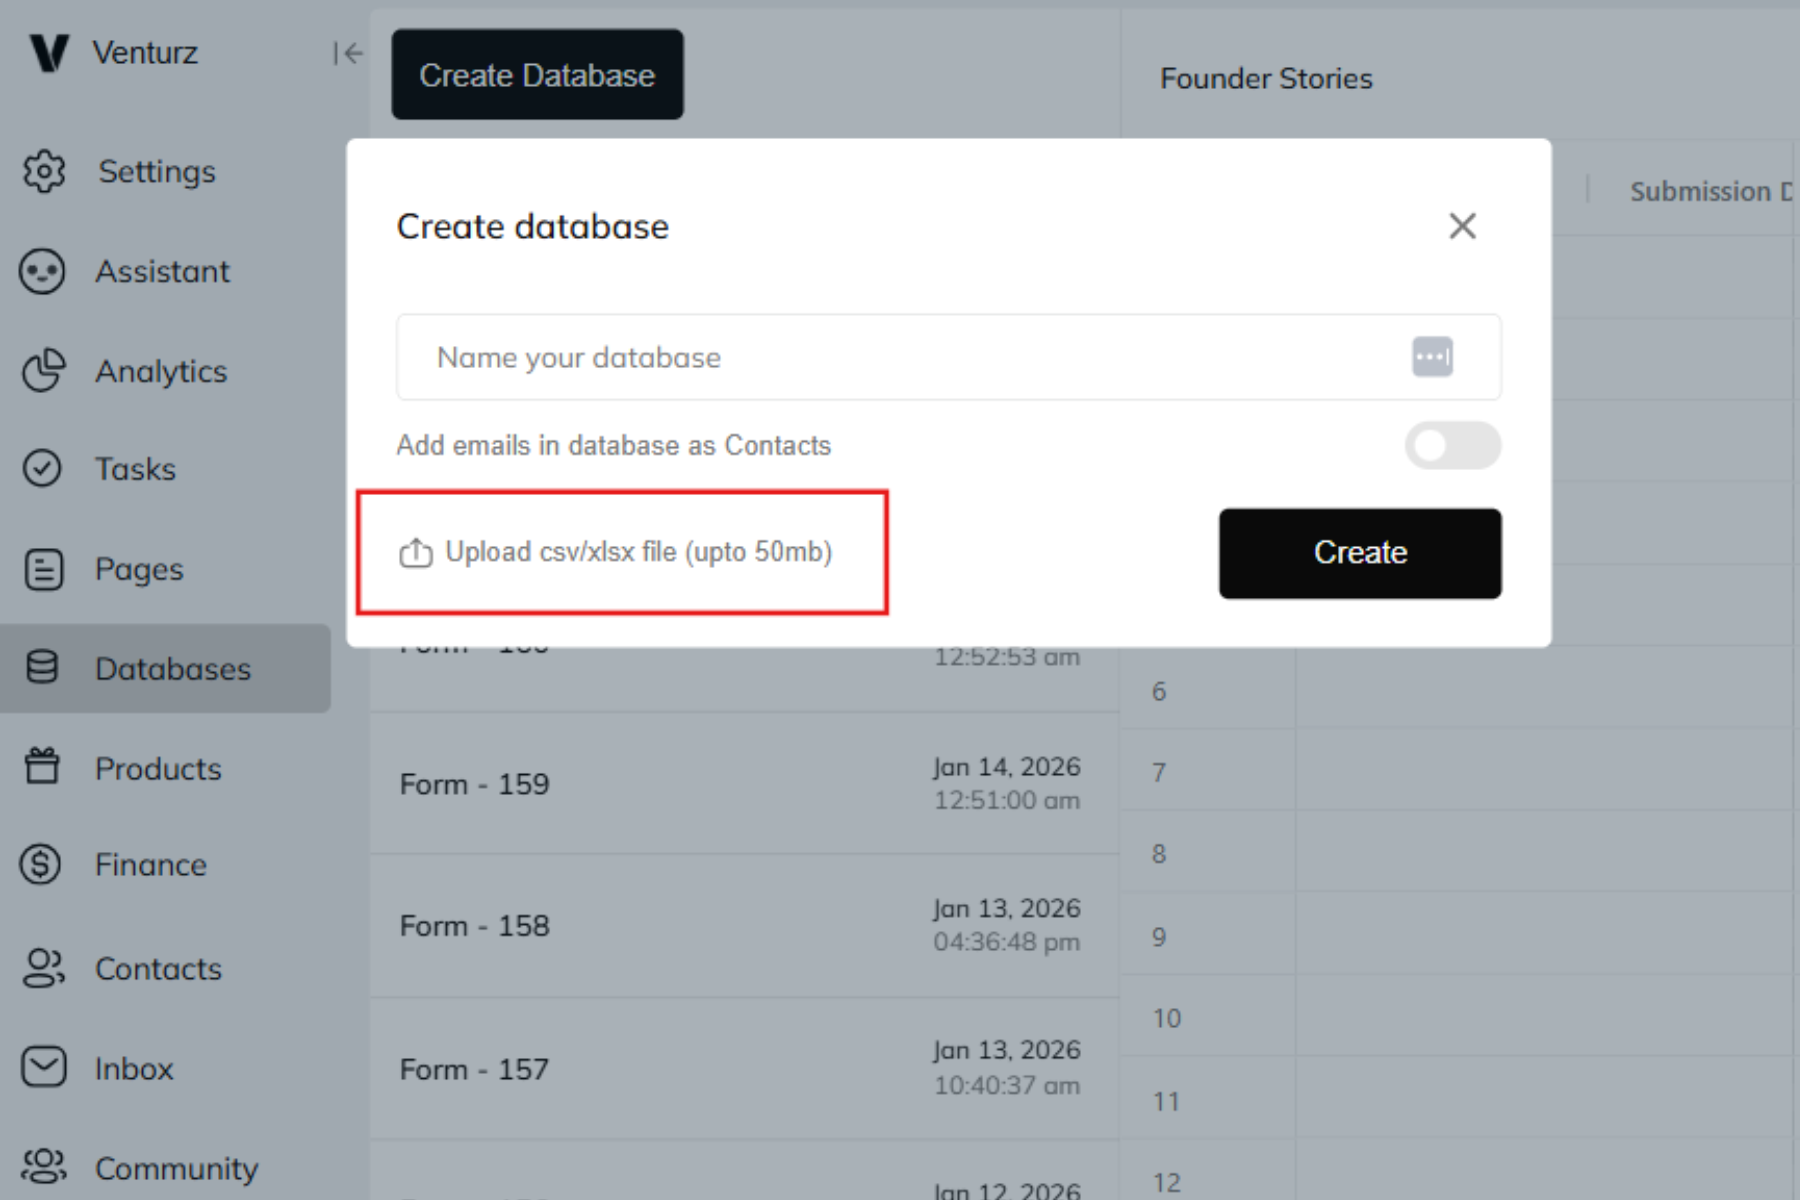The width and height of the screenshot is (1800, 1200).
Task: Click the Products gift box icon
Action: click(x=42, y=767)
